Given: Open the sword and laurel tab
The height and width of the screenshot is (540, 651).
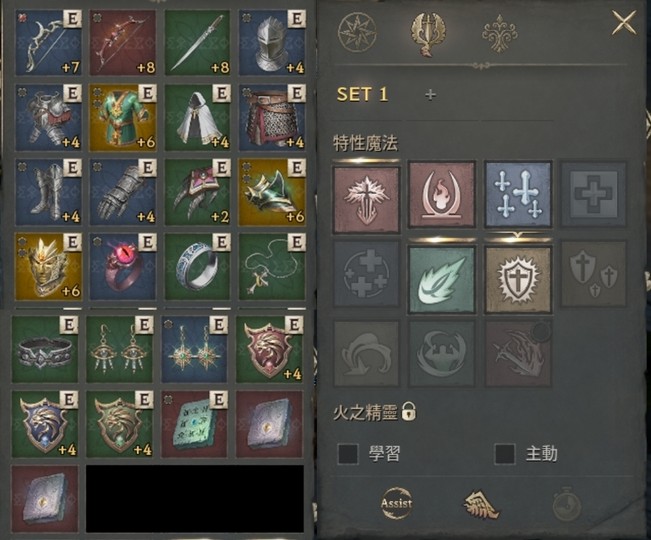Looking at the screenshot, I should pyautogui.click(x=427, y=34).
